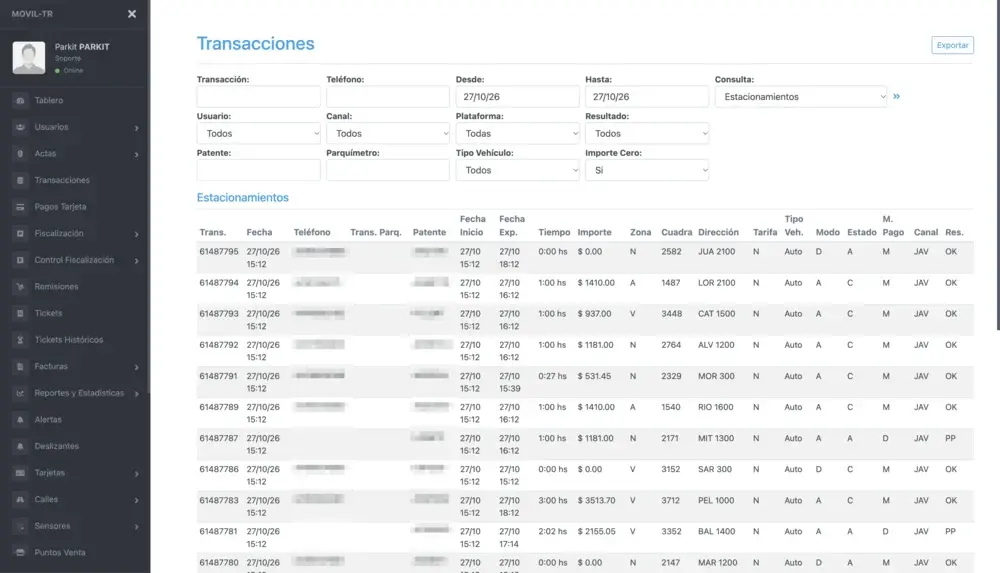Click transaction number 61487787
Screen dimensions: 1000x573
219,438
